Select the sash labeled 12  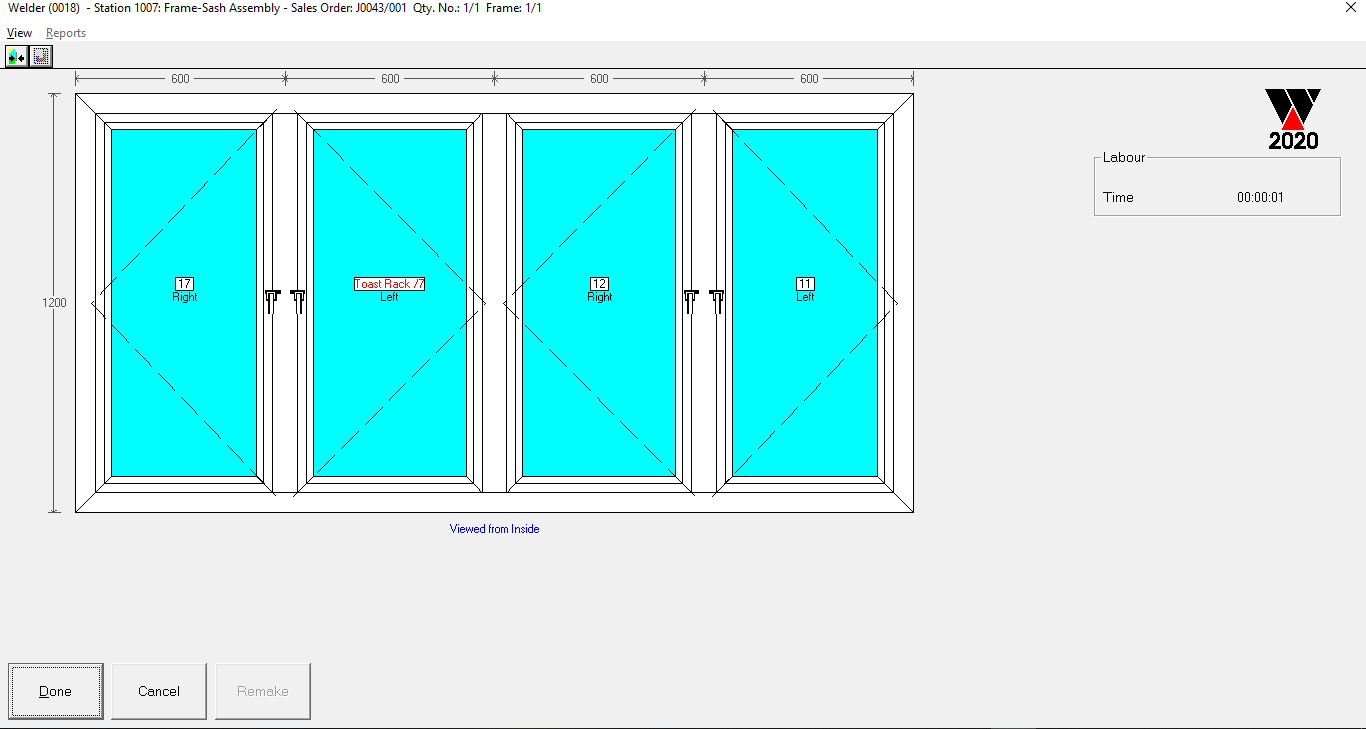[600, 284]
